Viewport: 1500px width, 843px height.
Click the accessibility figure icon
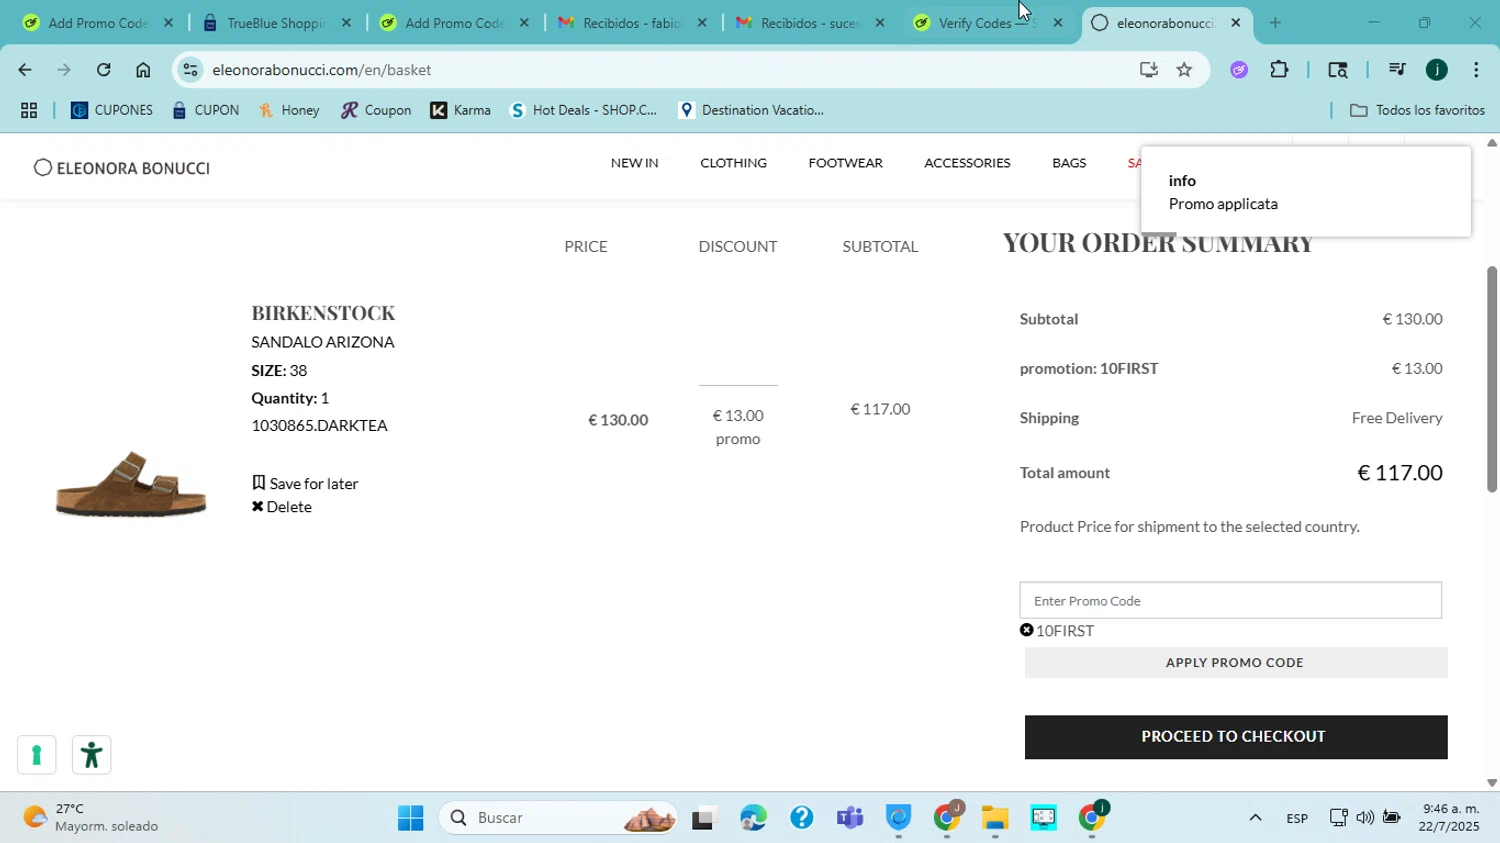point(91,755)
